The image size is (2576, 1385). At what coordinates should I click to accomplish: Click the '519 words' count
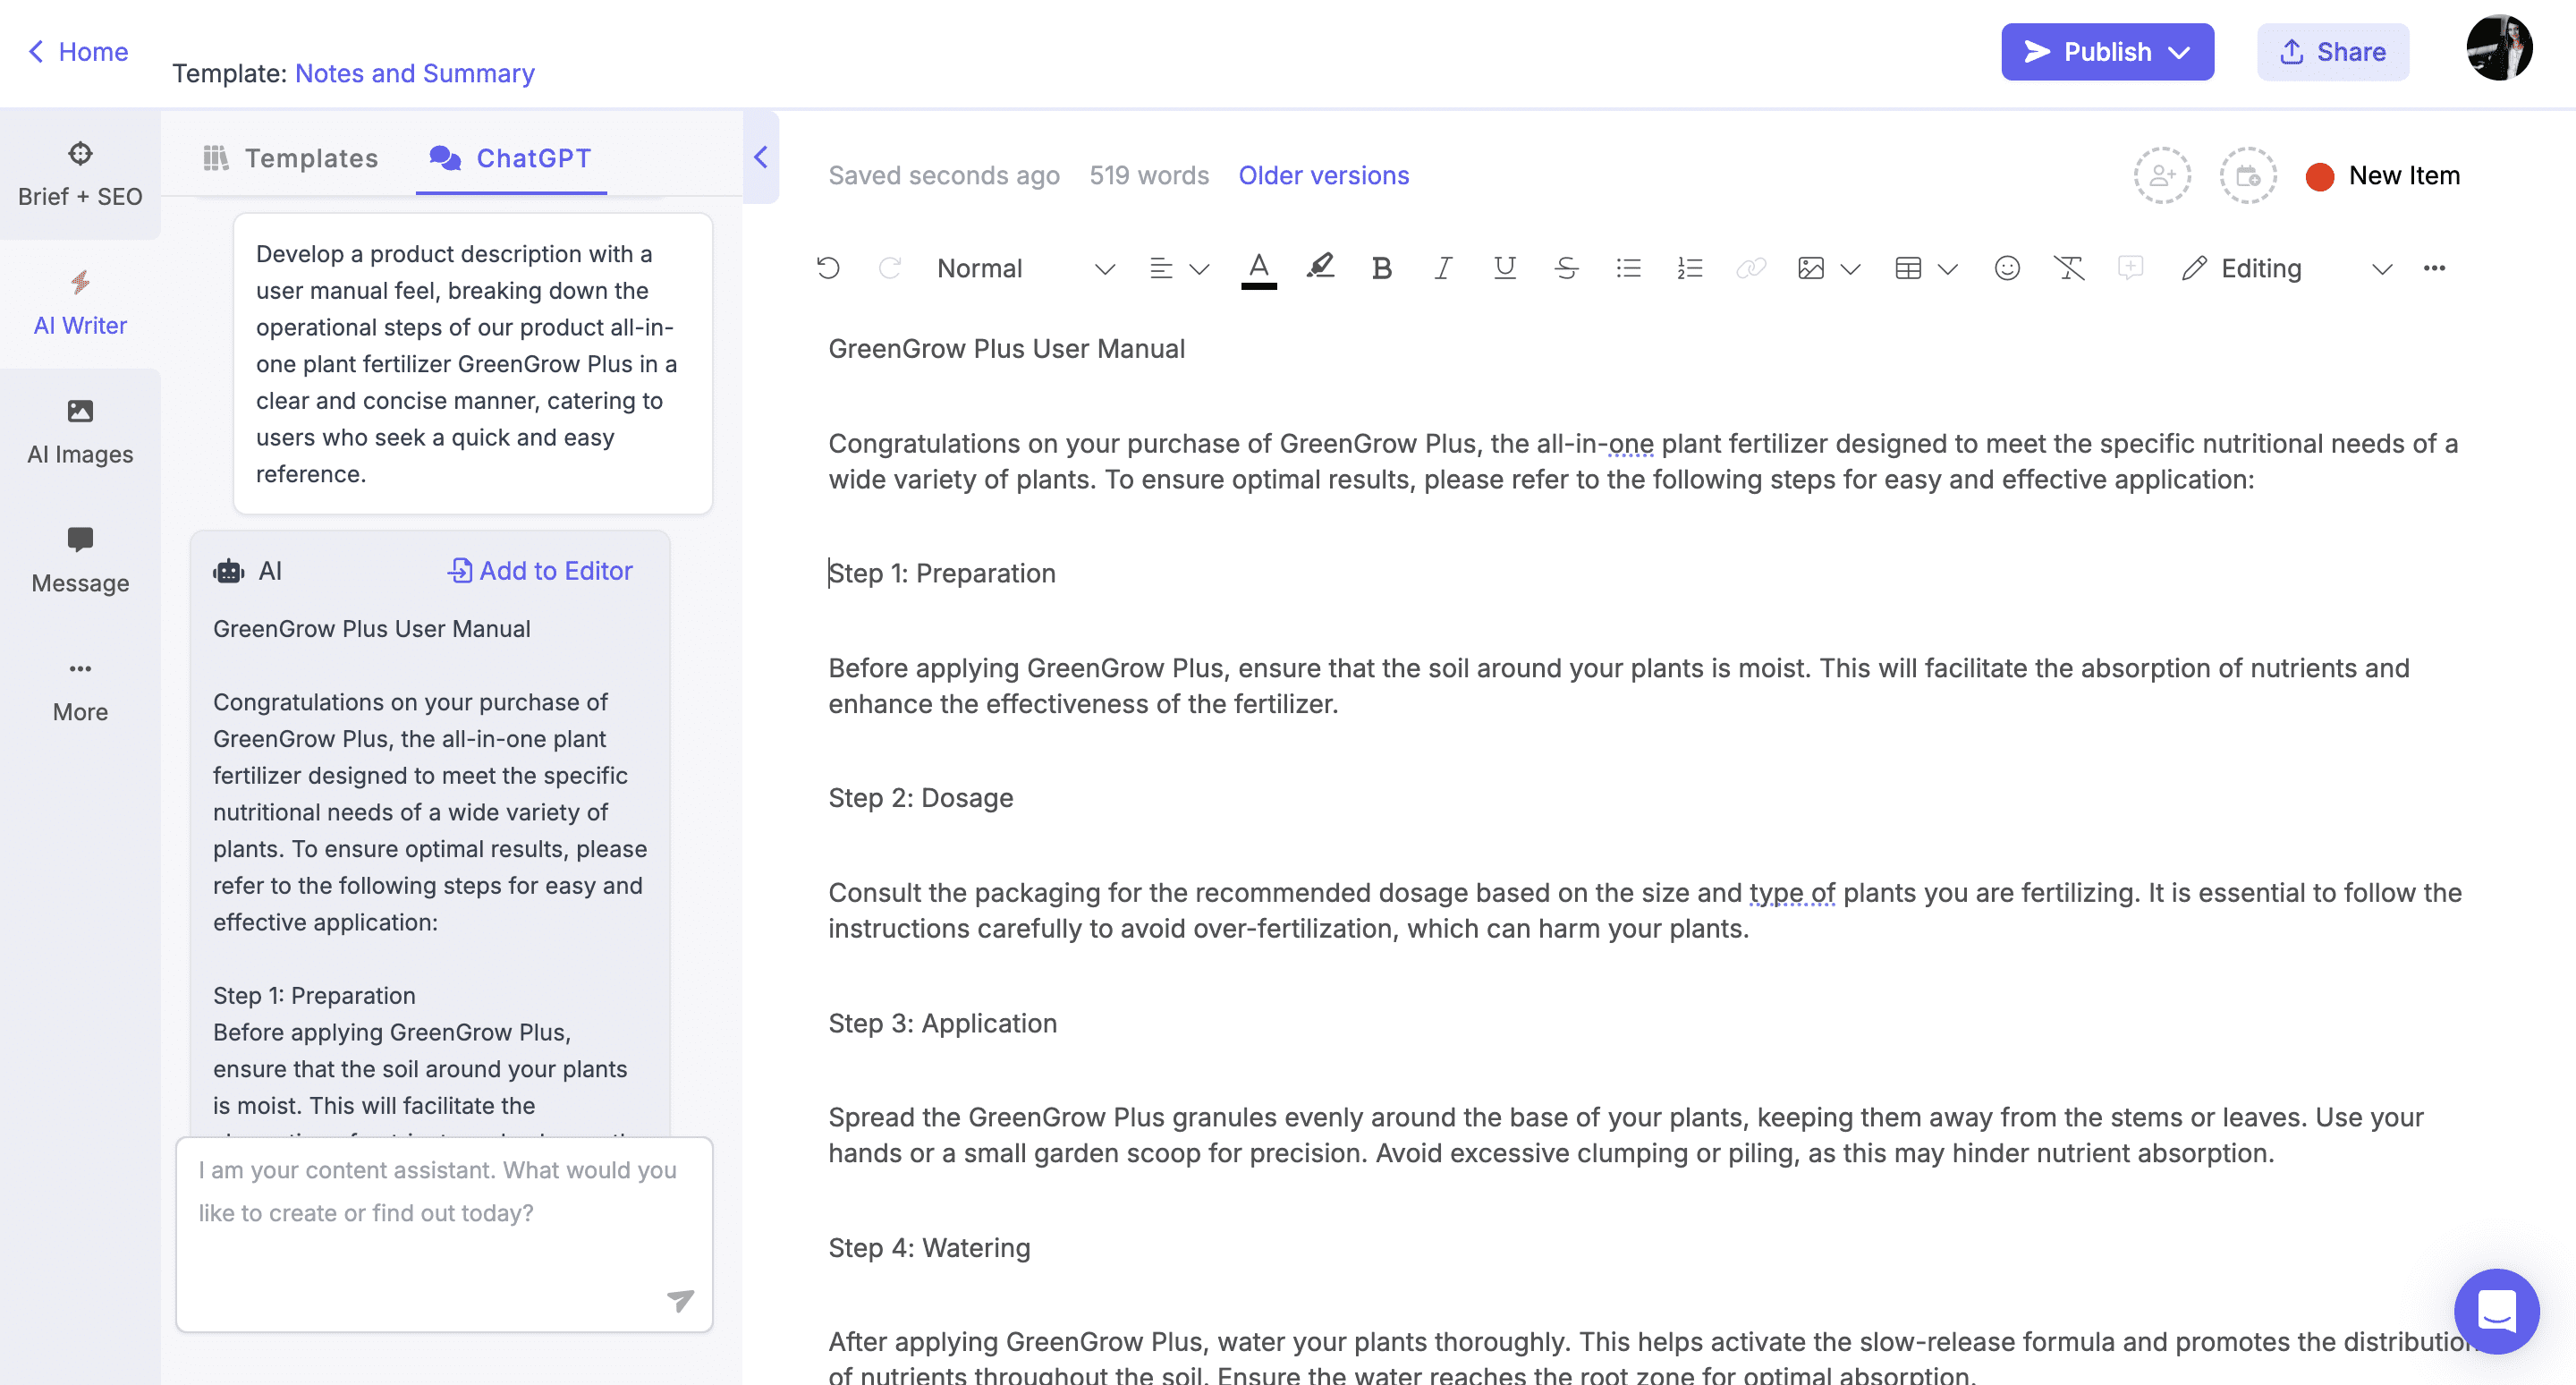(x=1149, y=176)
